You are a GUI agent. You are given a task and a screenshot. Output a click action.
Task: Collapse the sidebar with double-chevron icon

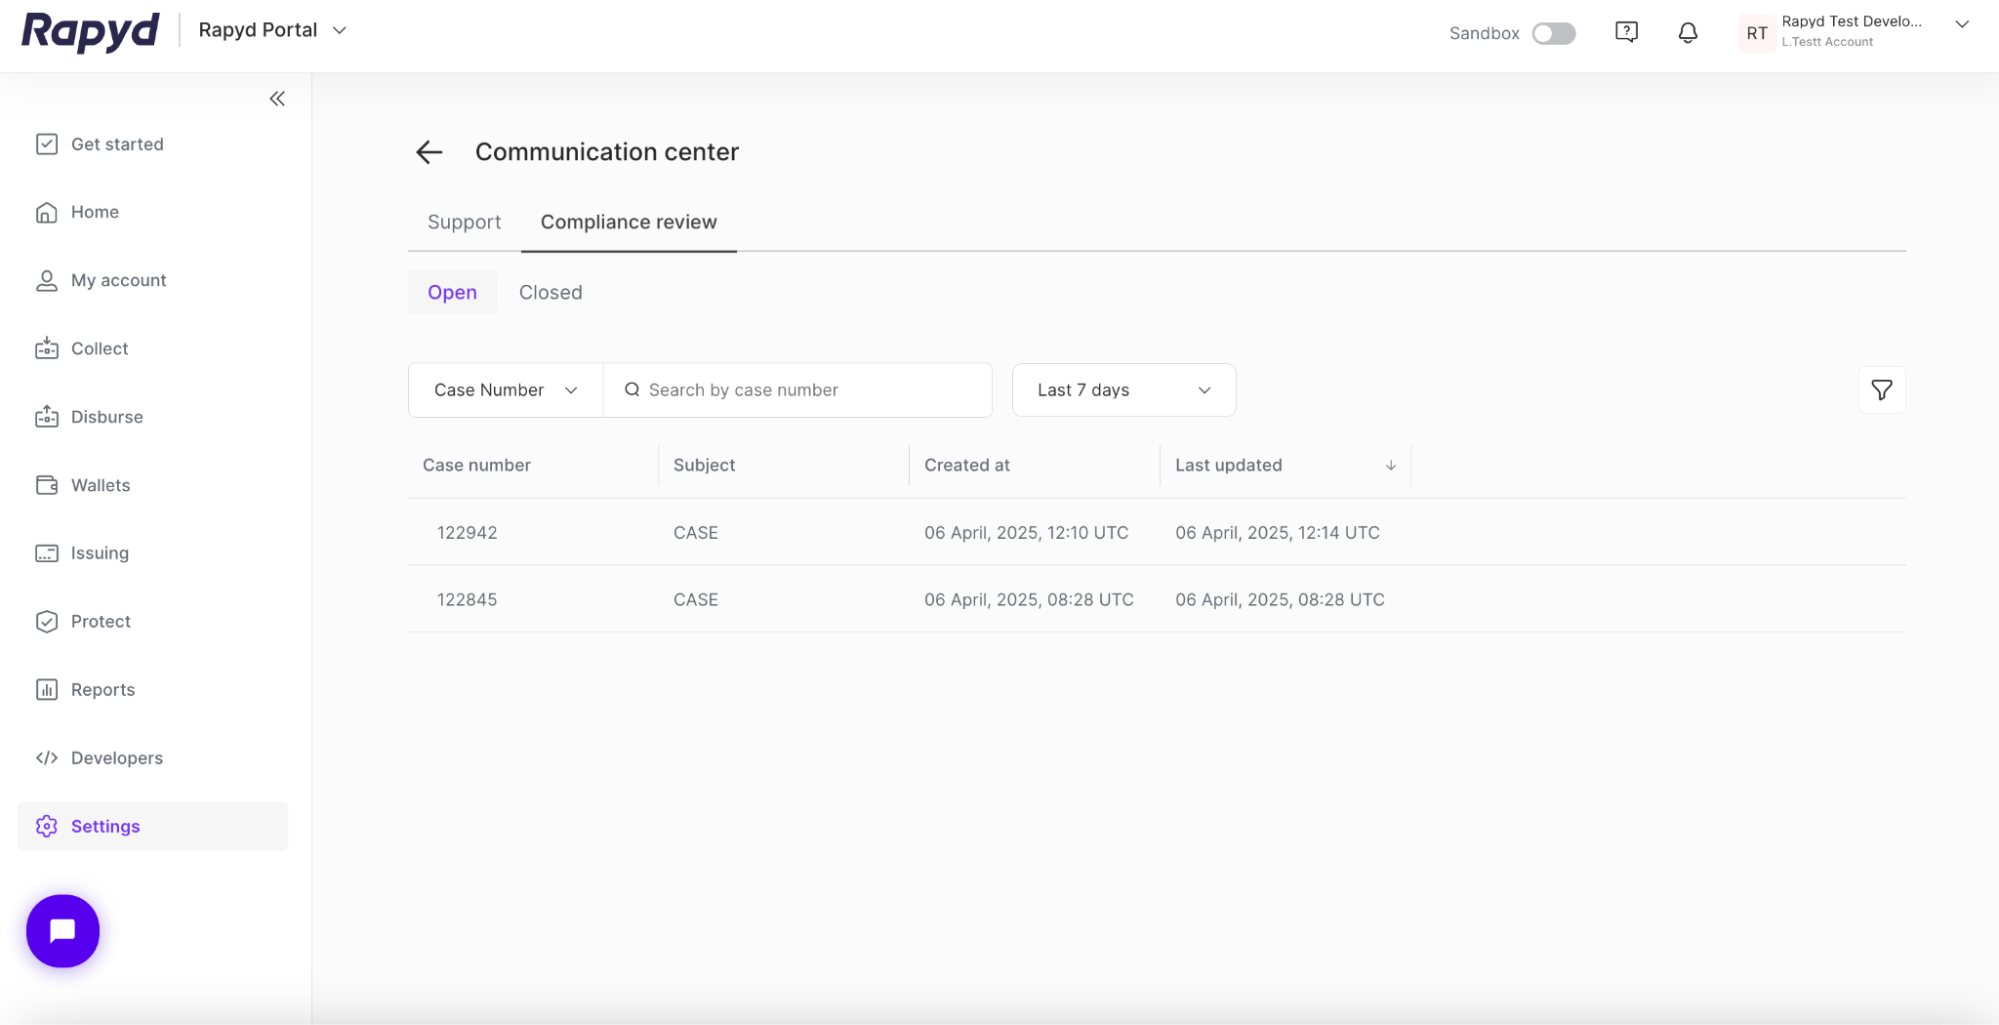pos(277,98)
